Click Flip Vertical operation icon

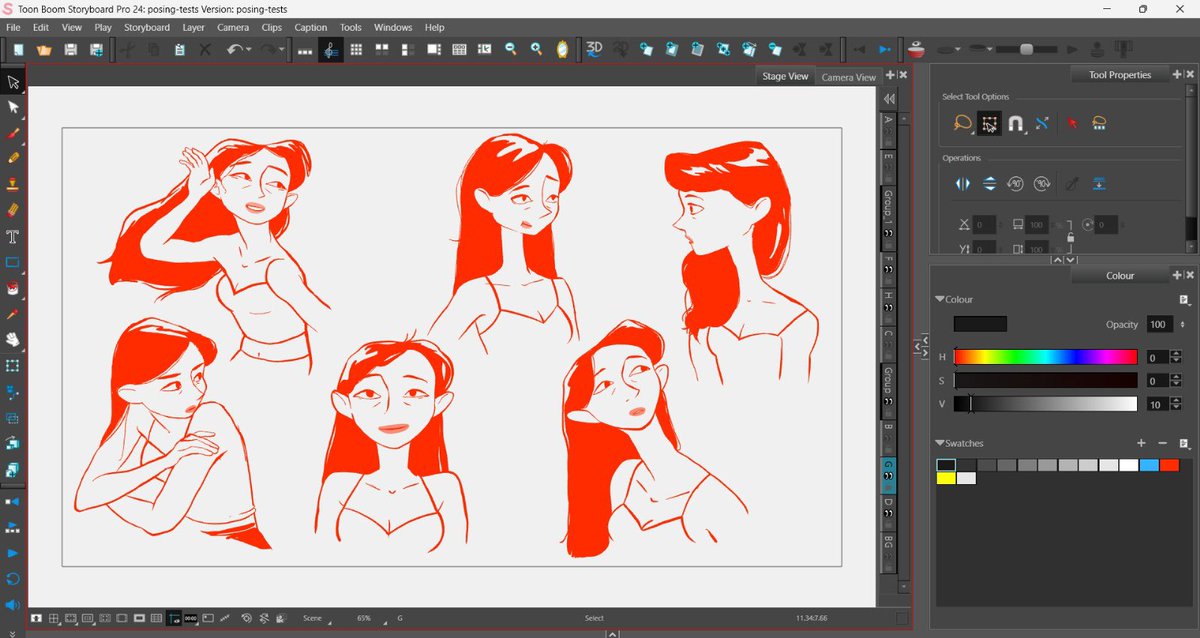(x=989, y=184)
